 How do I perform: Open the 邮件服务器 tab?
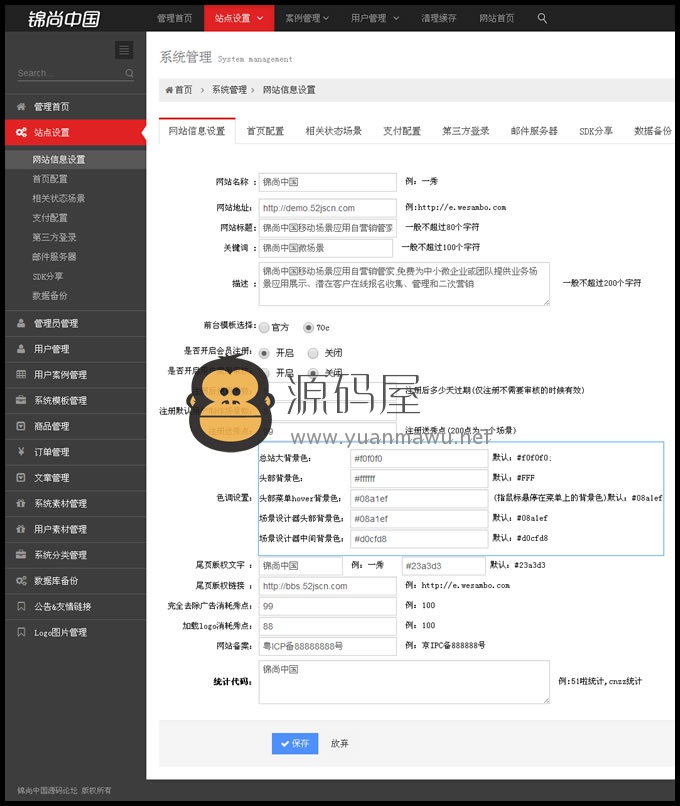(x=534, y=131)
